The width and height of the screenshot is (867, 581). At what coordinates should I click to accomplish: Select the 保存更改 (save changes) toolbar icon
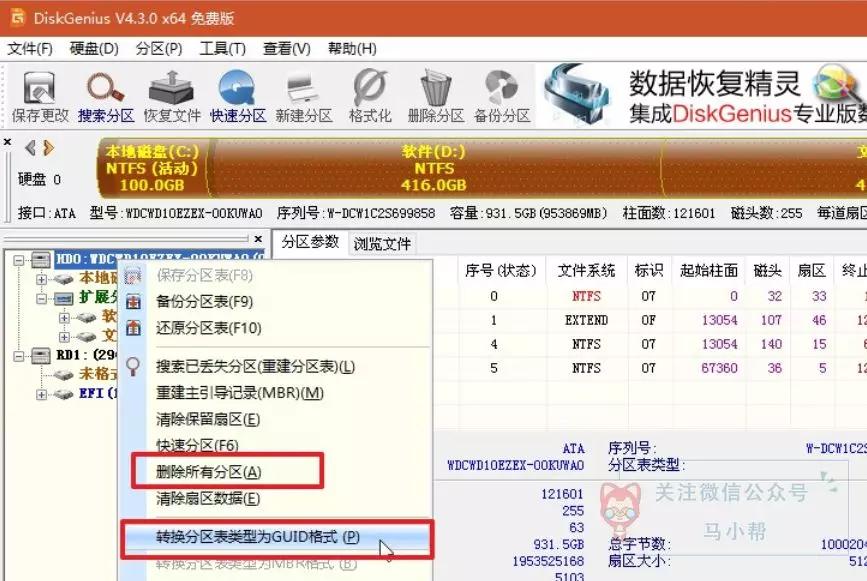(x=38, y=92)
